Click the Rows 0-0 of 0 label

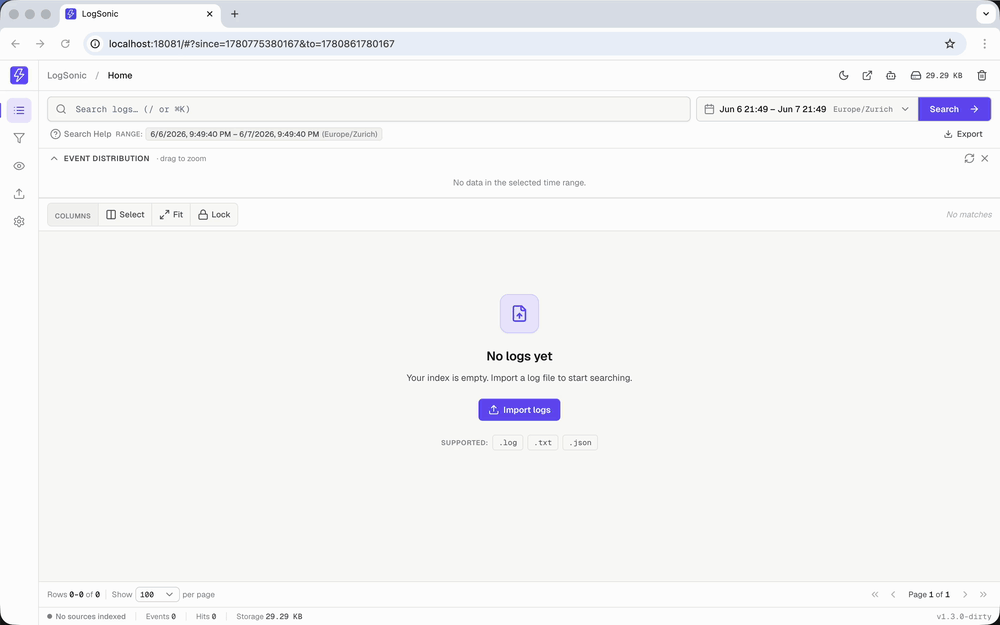coord(73,594)
